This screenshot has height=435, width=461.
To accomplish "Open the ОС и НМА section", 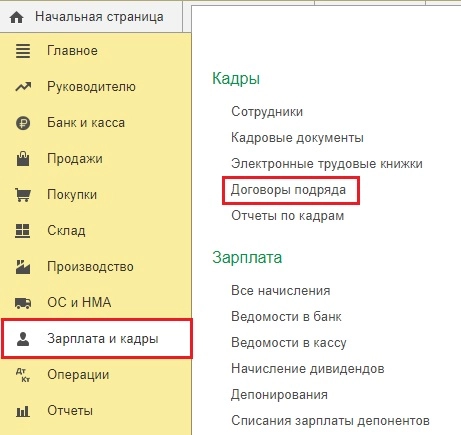I will [x=79, y=303].
